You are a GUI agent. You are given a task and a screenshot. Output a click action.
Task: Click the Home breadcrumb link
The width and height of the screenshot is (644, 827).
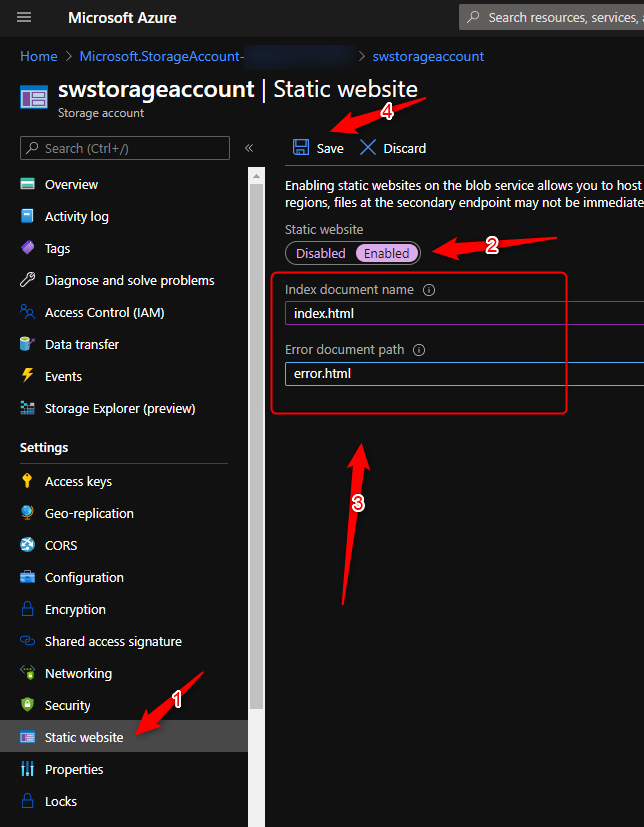click(39, 56)
